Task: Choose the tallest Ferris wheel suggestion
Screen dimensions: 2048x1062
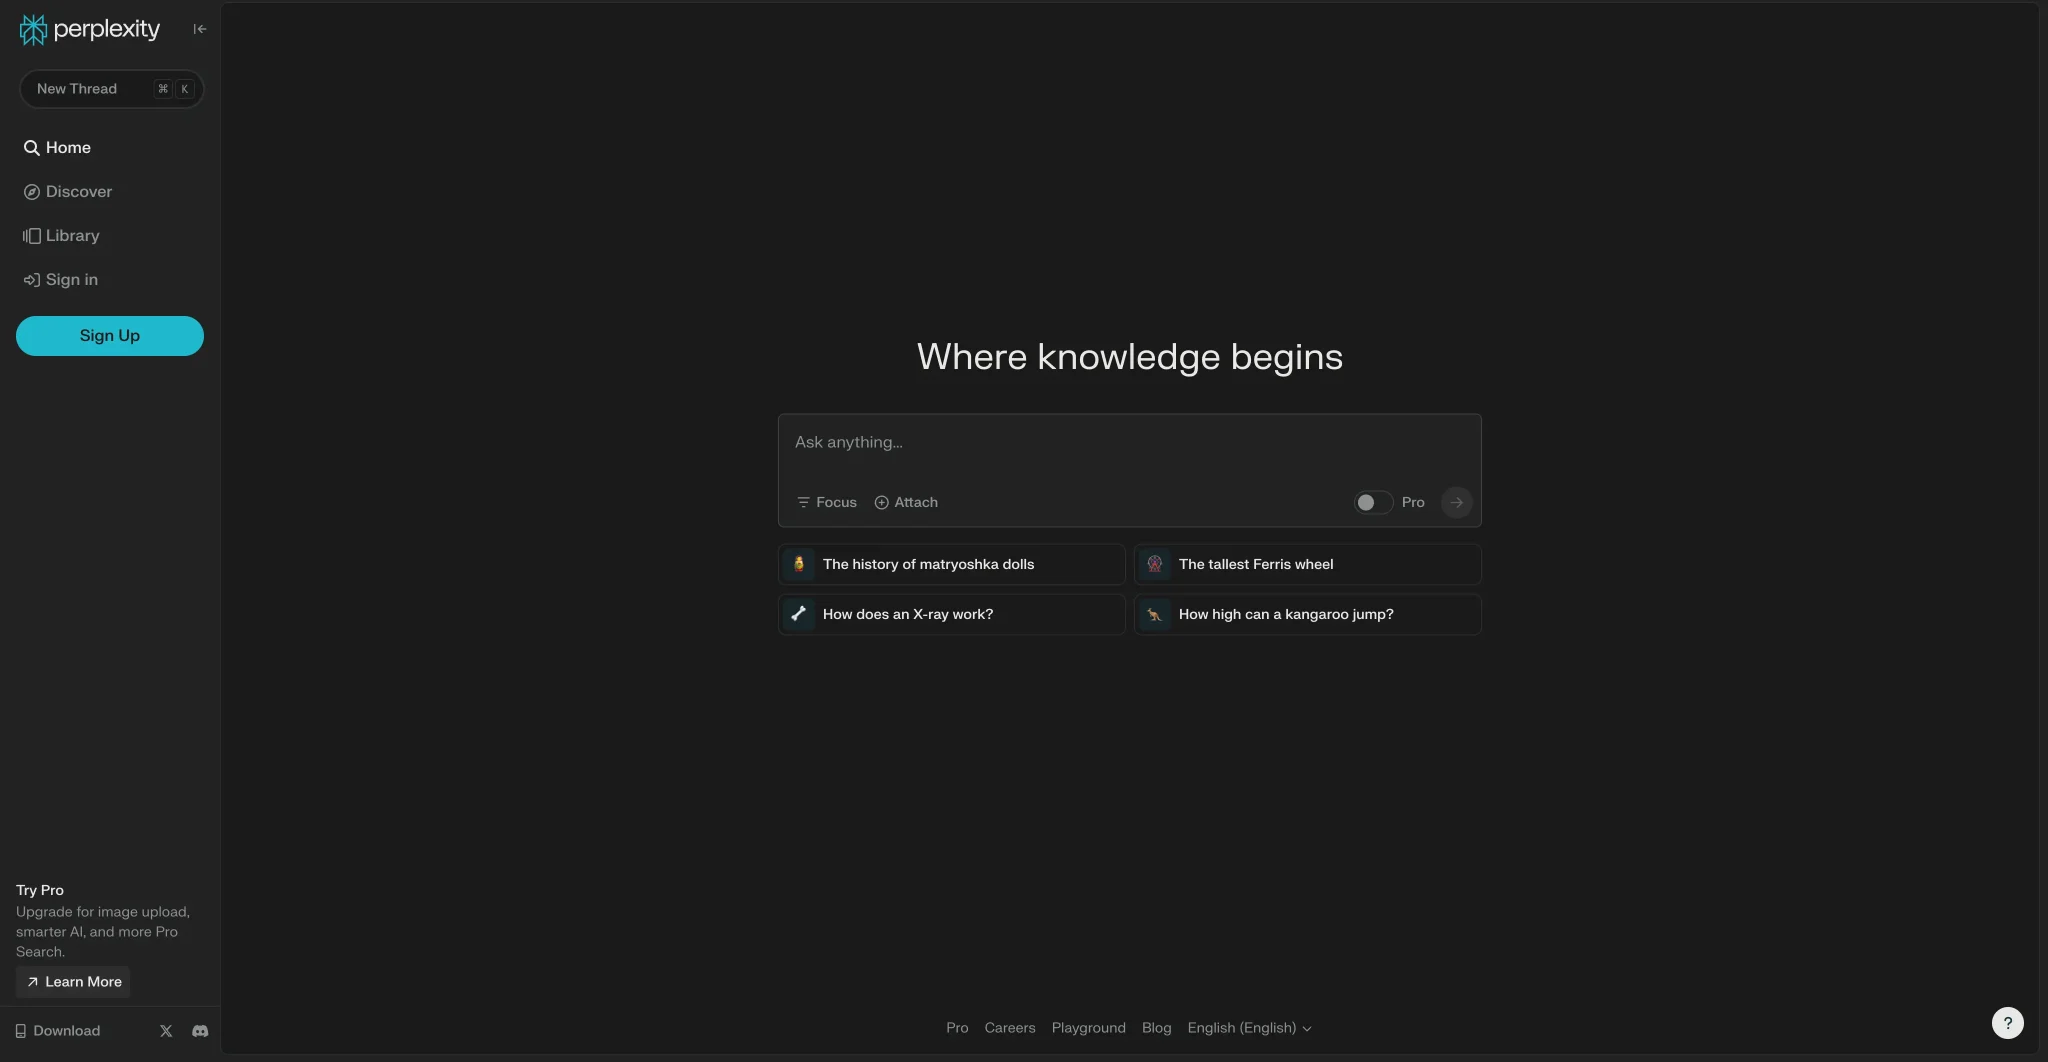Action: (x=1307, y=565)
